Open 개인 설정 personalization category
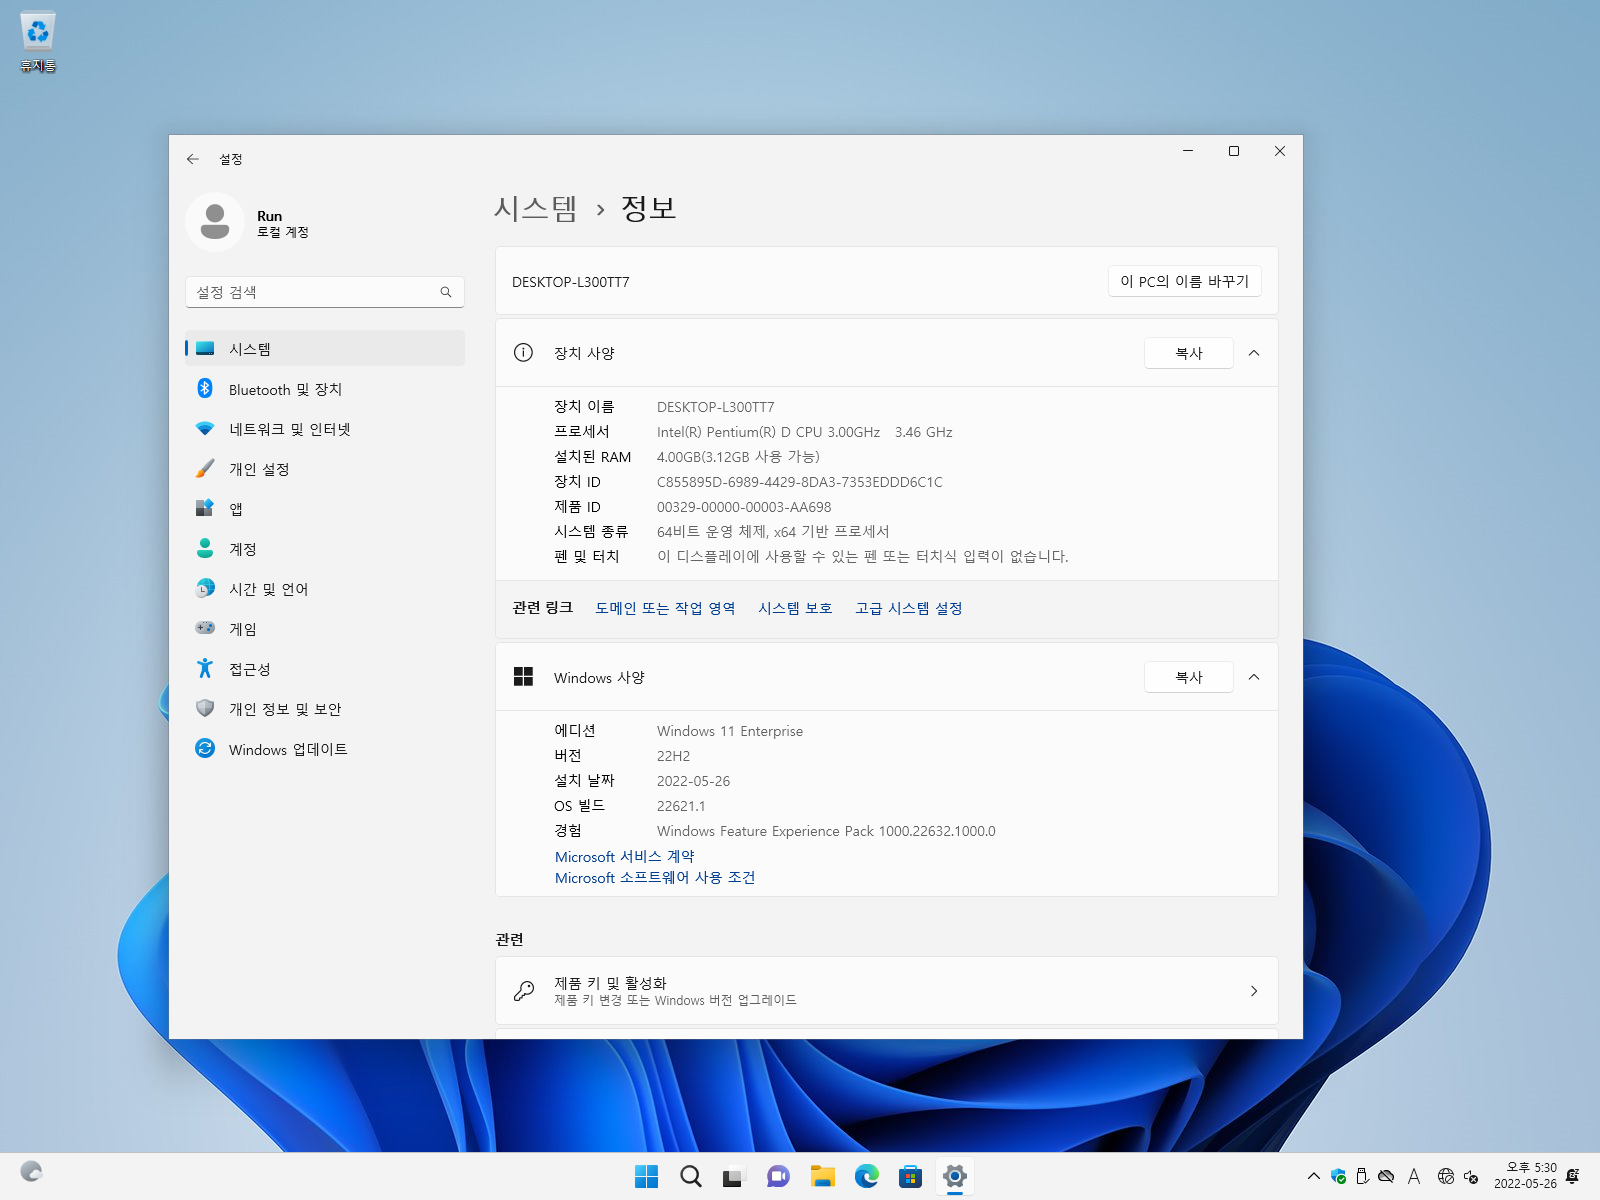 click(325, 469)
